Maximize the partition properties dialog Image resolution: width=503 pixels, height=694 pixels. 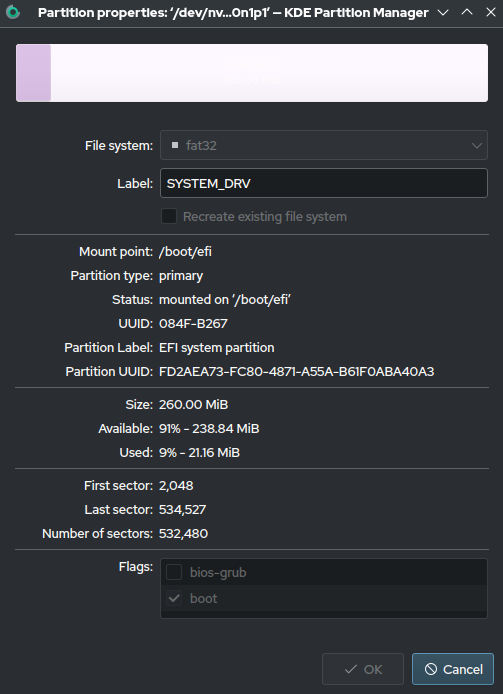467,12
